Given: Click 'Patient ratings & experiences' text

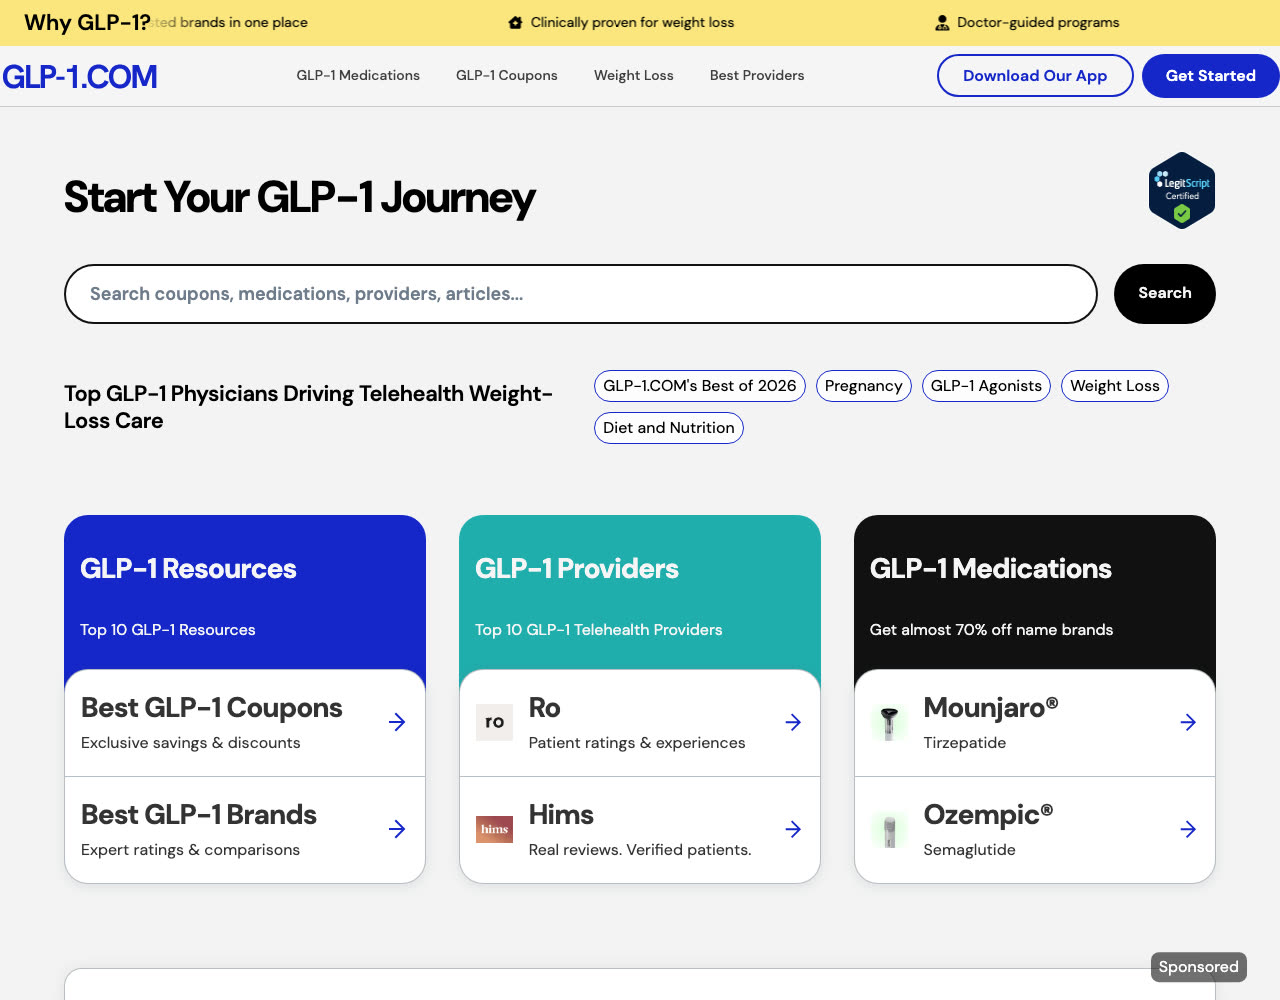Looking at the screenshot, I should [637, 743].
